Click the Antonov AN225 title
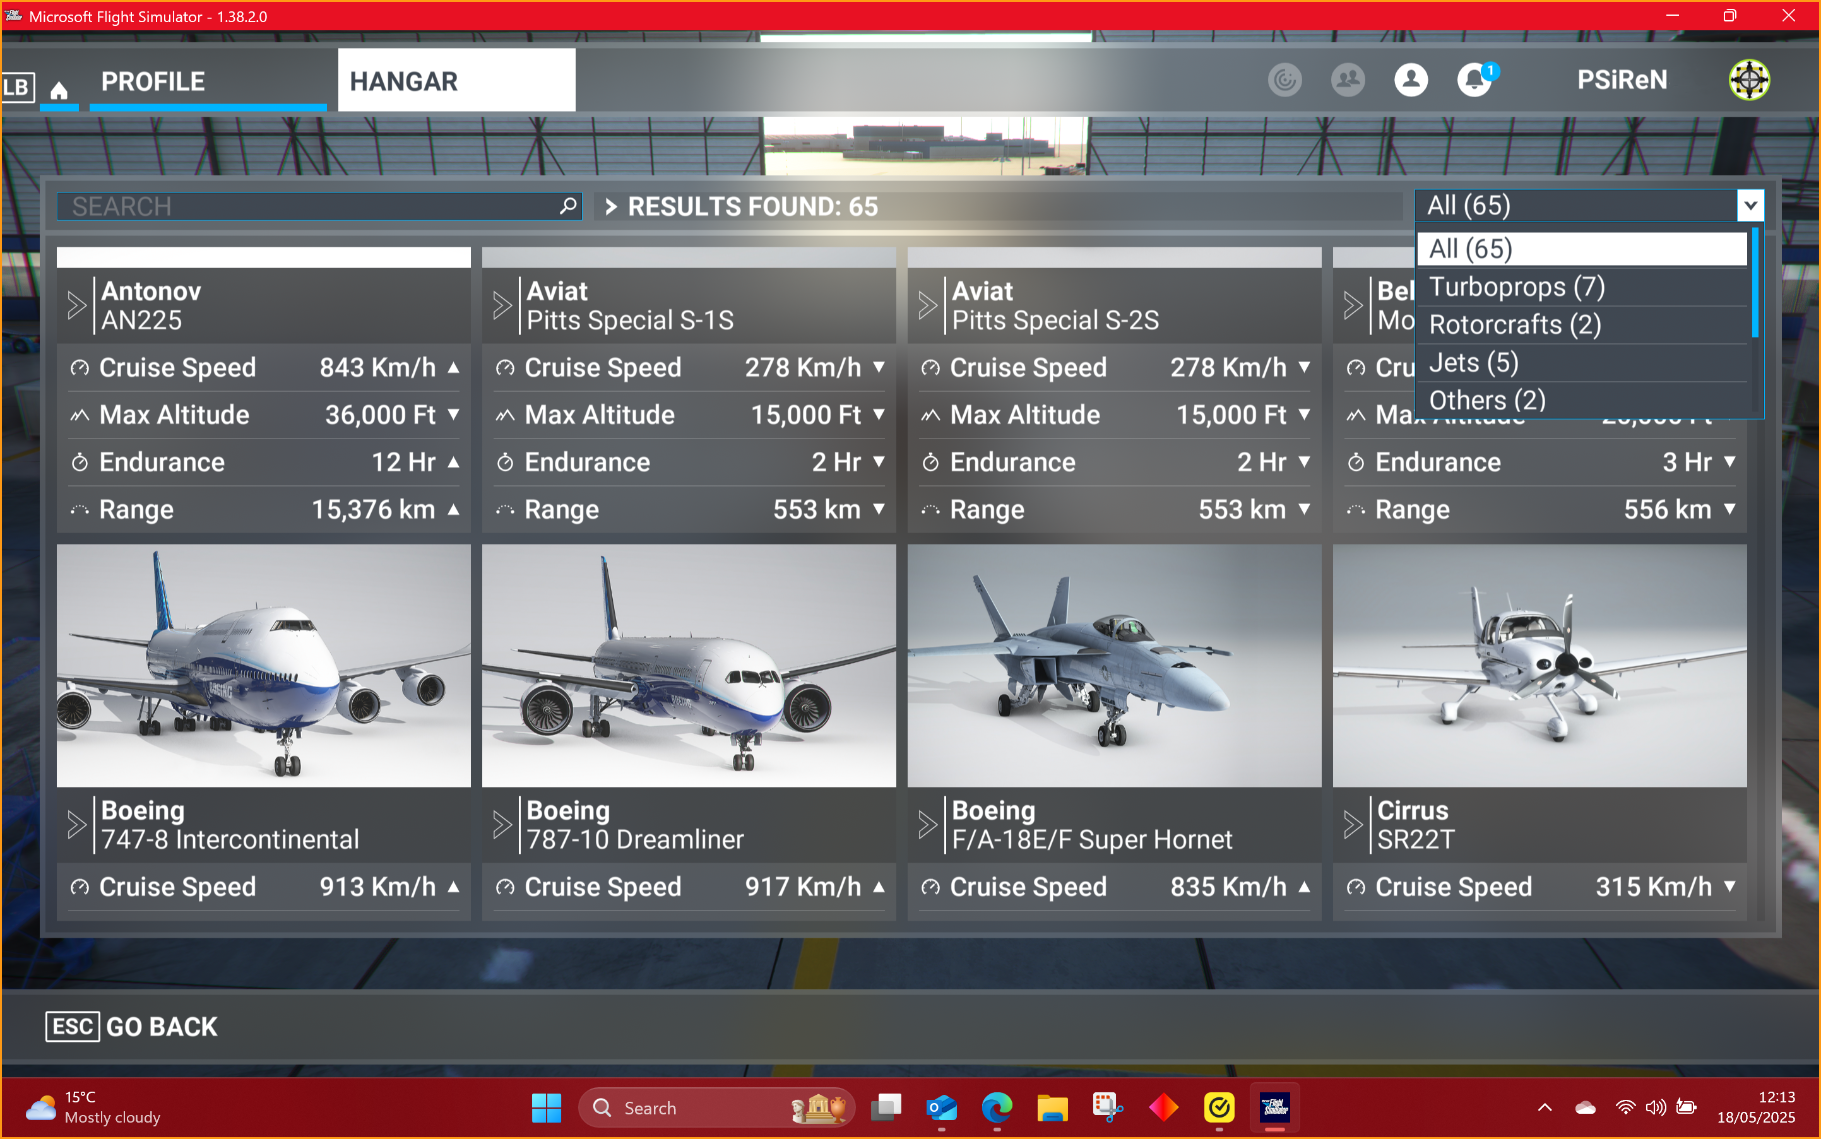The height and width of the screenshot is (1139, 1821). point(151,305)
